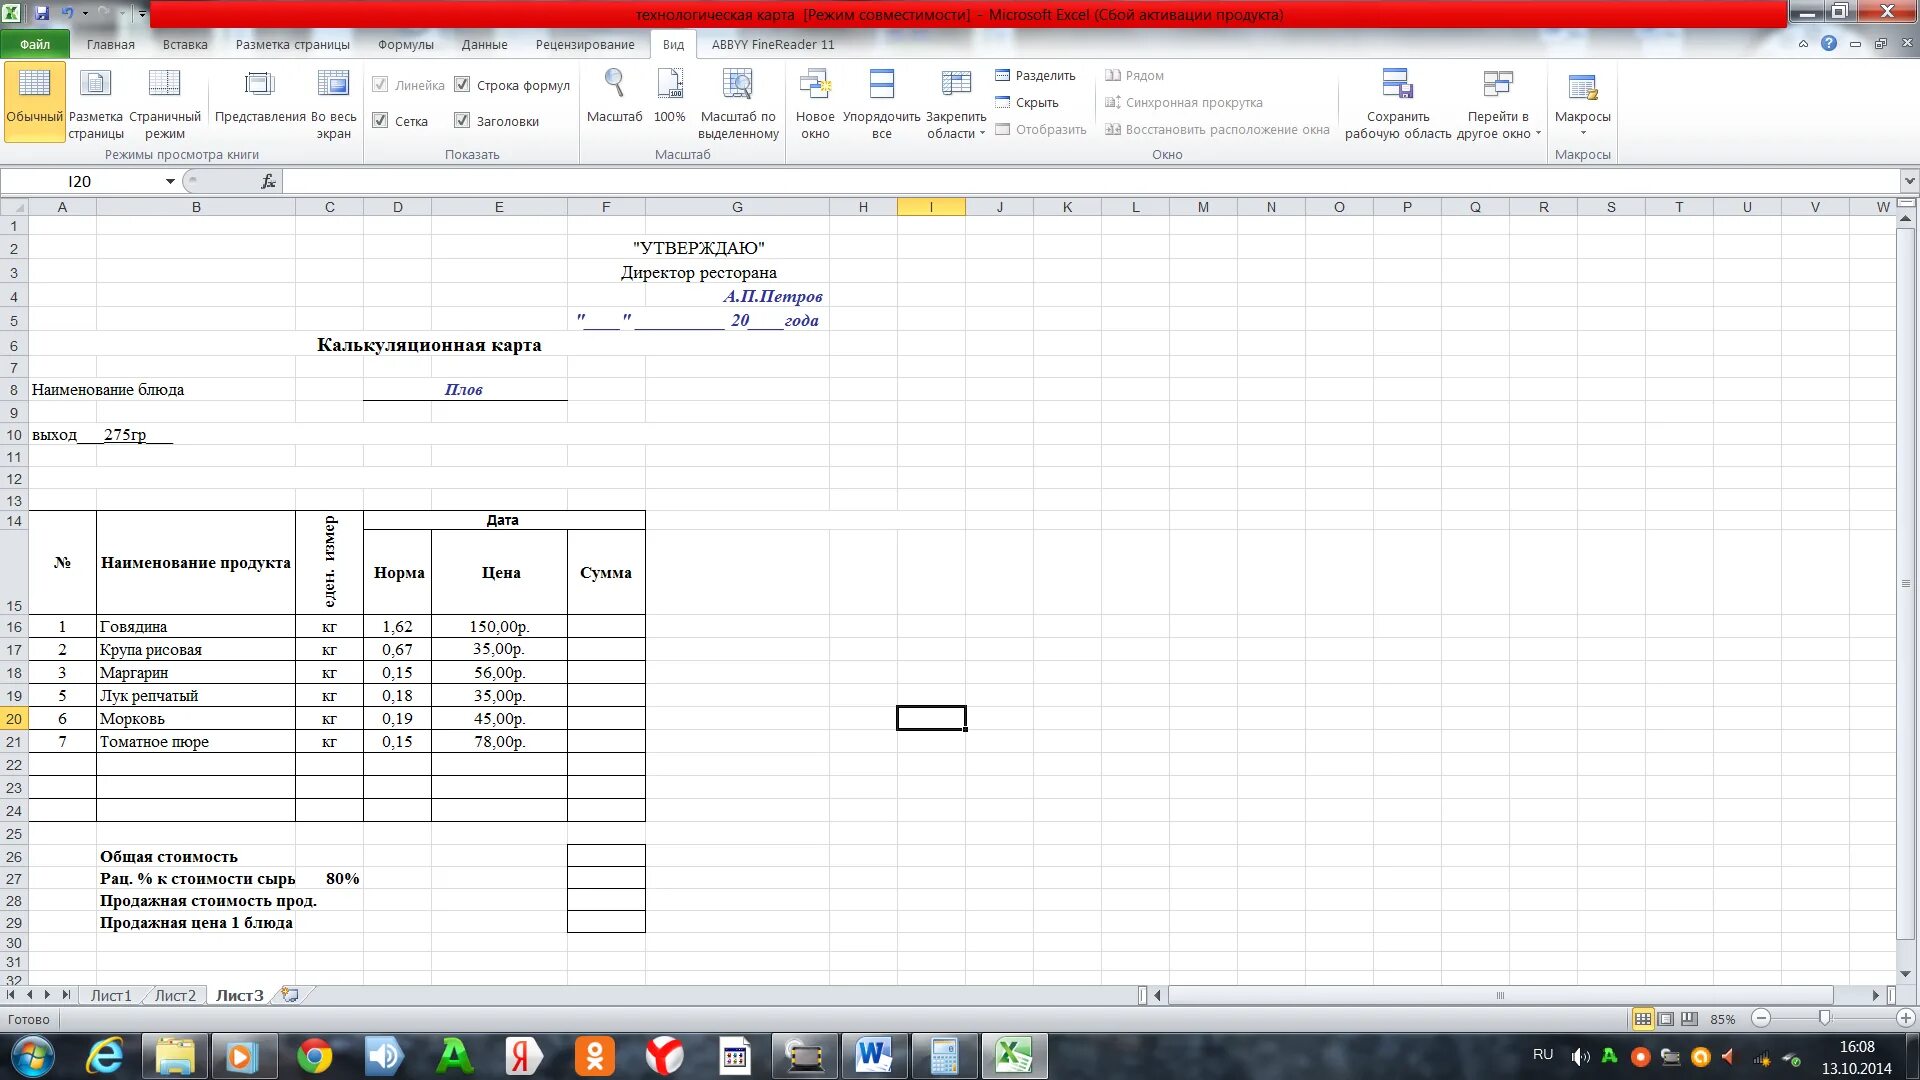Open the Формулы ribbon tab

click(405, 44)
